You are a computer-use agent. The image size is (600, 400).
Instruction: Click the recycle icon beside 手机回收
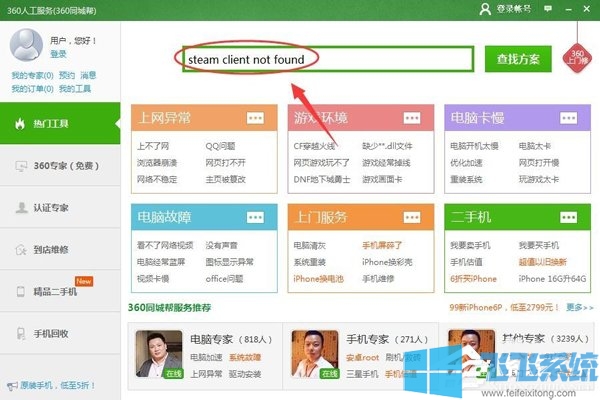click(20, 334)
